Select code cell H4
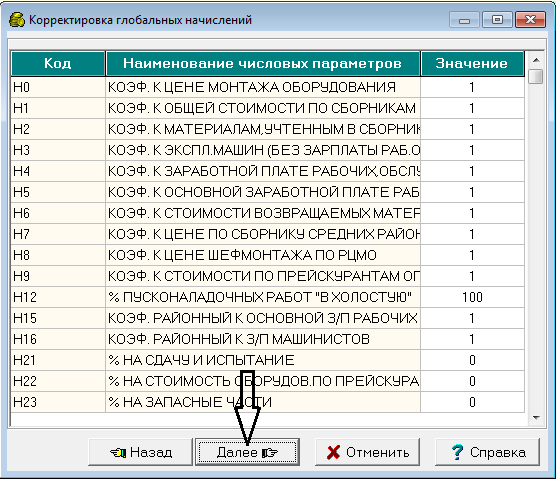This screenshot has height=479, width=556. pos(58,171)
